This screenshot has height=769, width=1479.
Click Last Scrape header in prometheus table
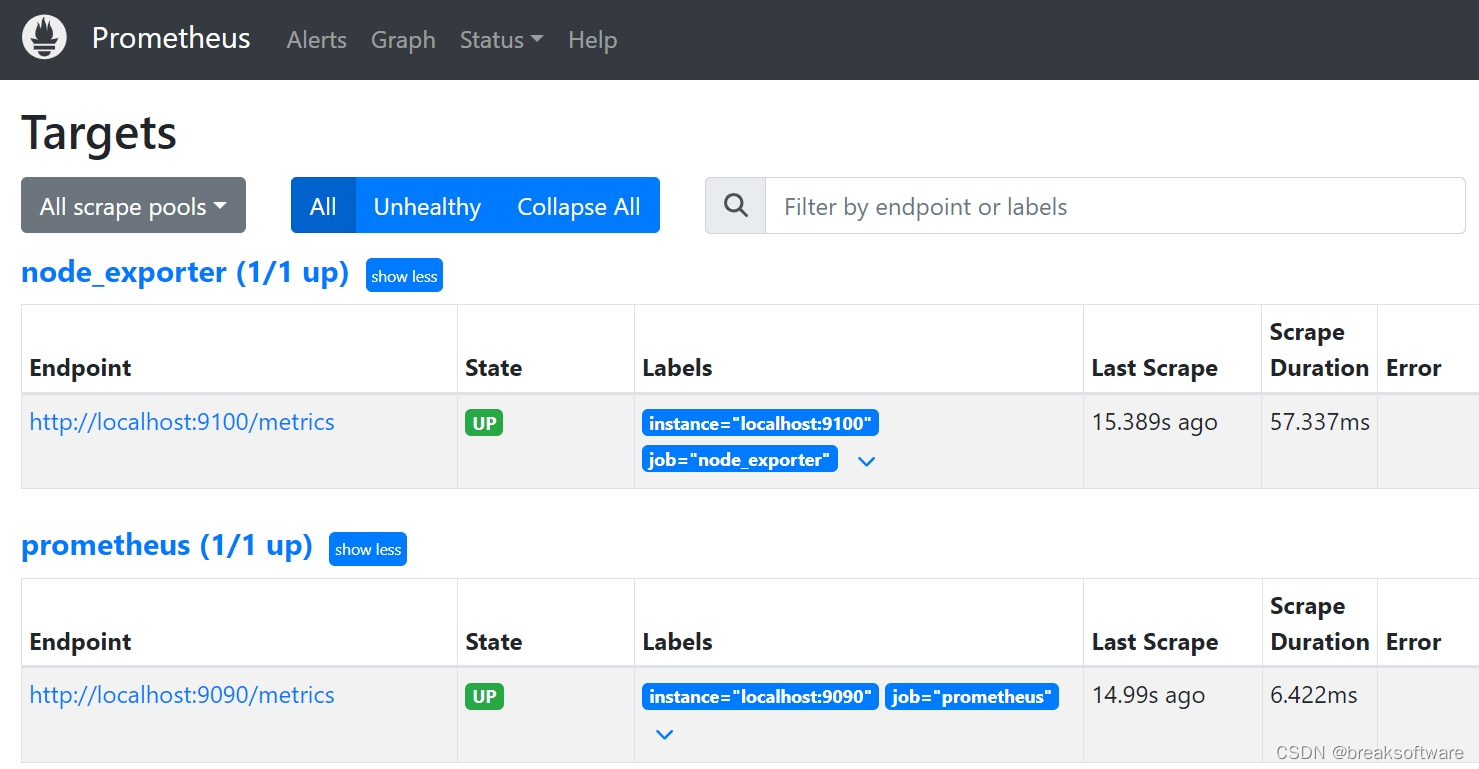click(1154, 642)
